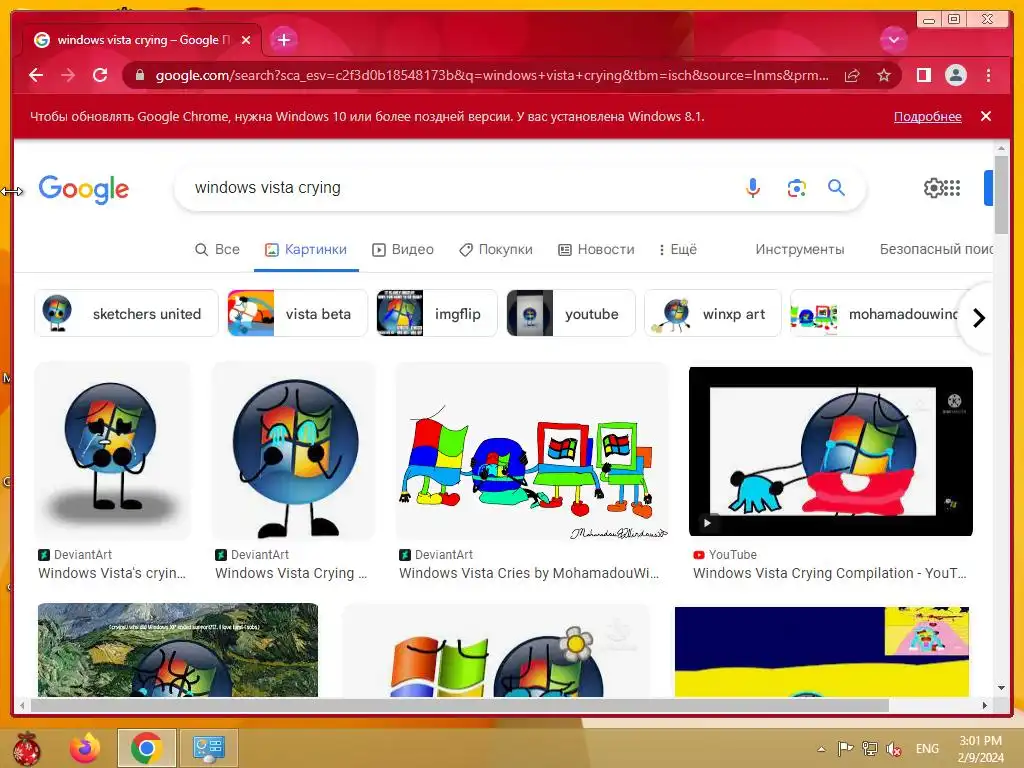This screenshot has width=1024, height=768.
Task: Expand the 'Ещё' more menu
Action: click(677, 249)
